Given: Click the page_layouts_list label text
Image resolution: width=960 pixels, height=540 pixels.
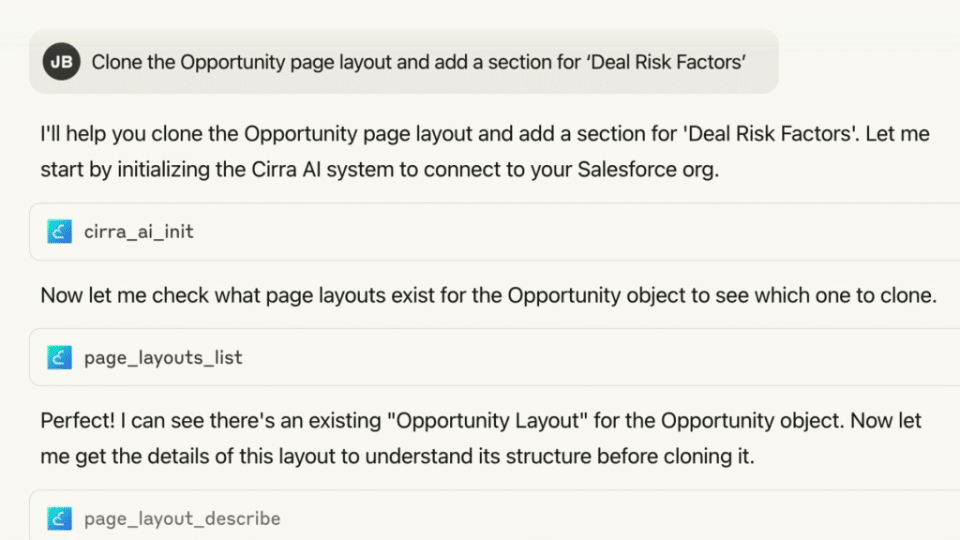Looking at the screenshot, I should click(163, 357).
